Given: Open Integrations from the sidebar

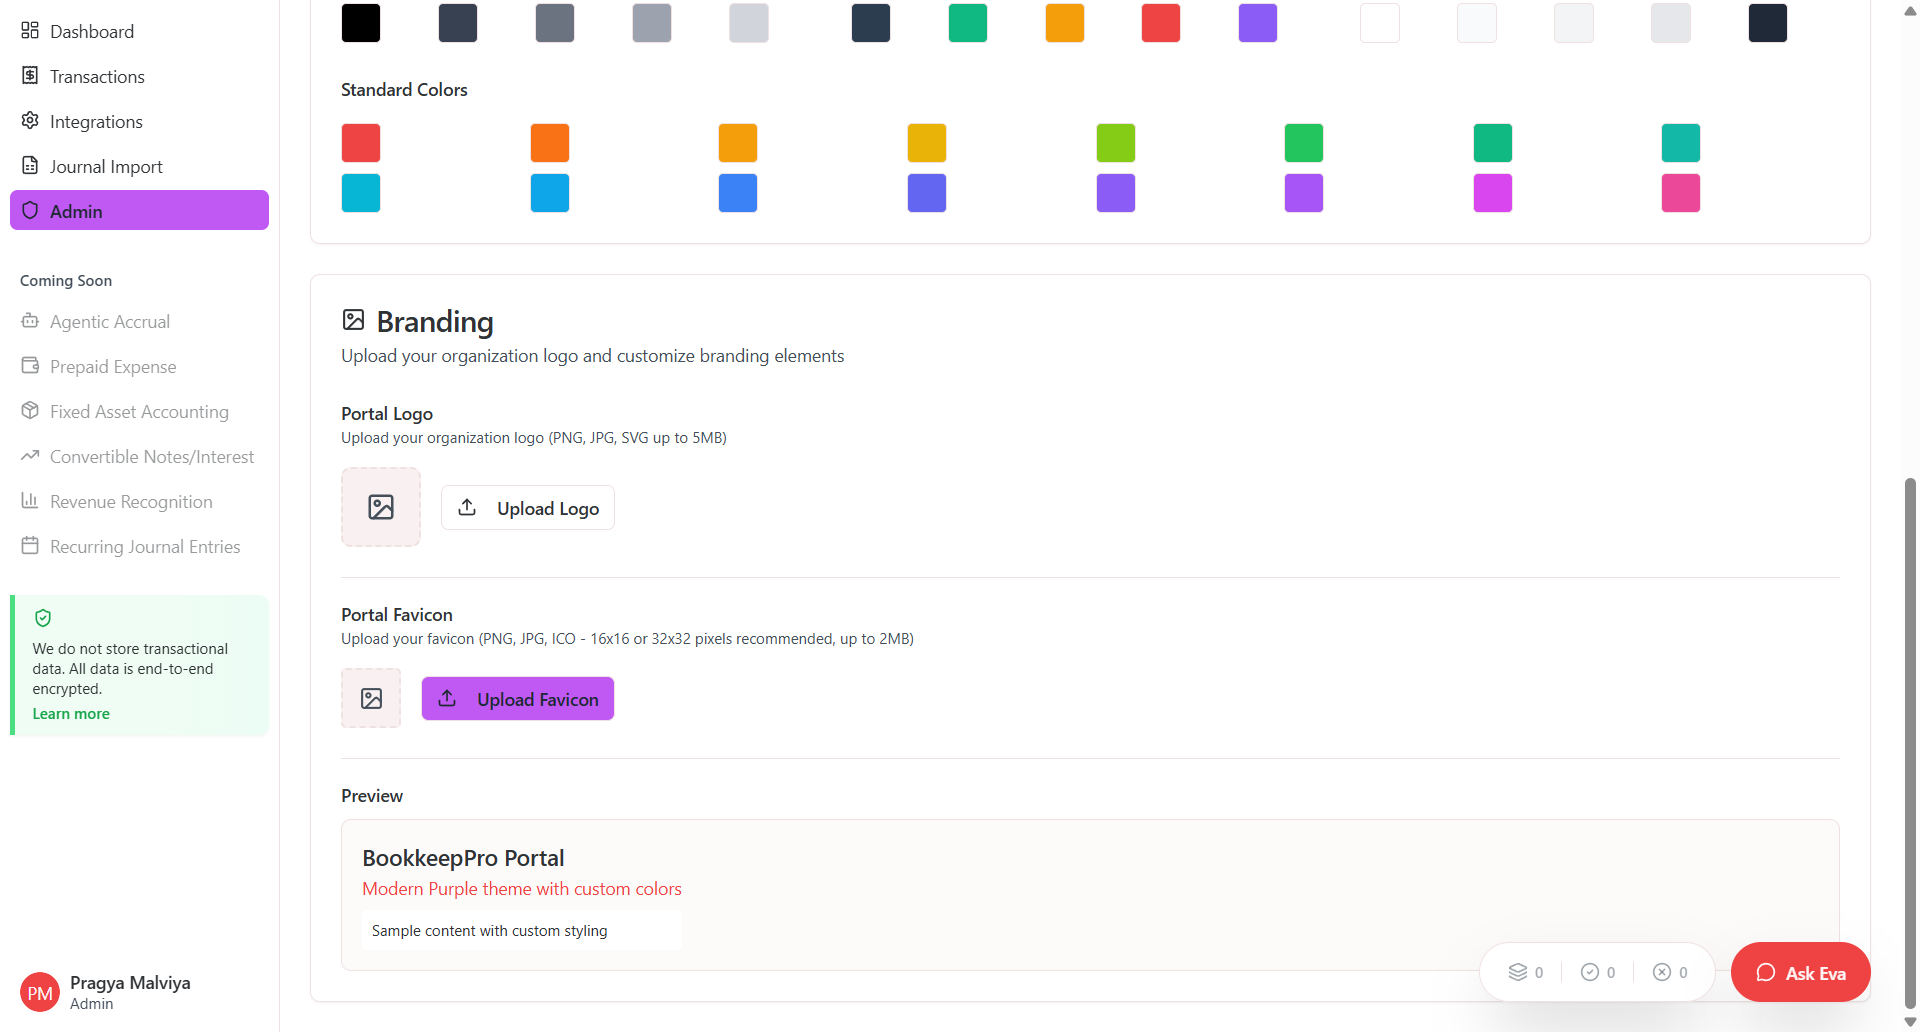Looking at the screenshot, I should click(96, 121).
